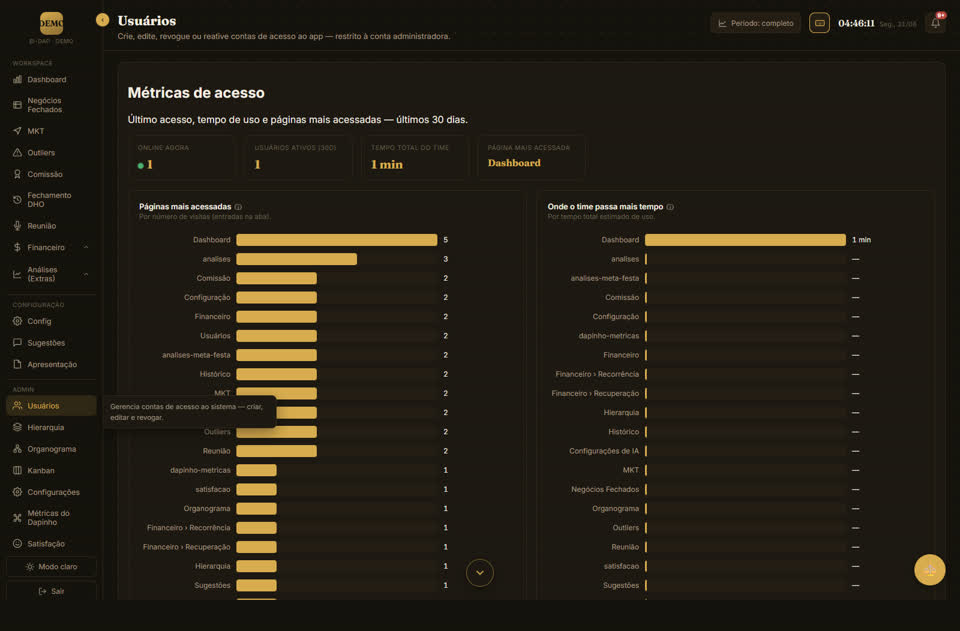Viewport: 960px width, 631px height.
Task: Click info icon beside Páginas mais acessadas
Action: click(238, 207)
